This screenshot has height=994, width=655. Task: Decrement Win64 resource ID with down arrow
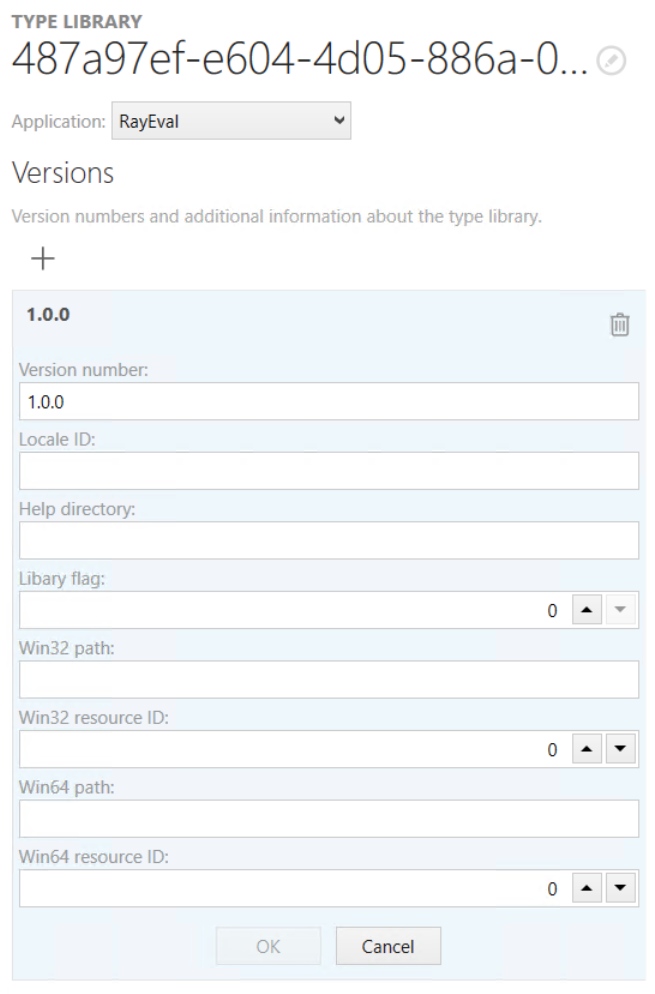(618, 886)
